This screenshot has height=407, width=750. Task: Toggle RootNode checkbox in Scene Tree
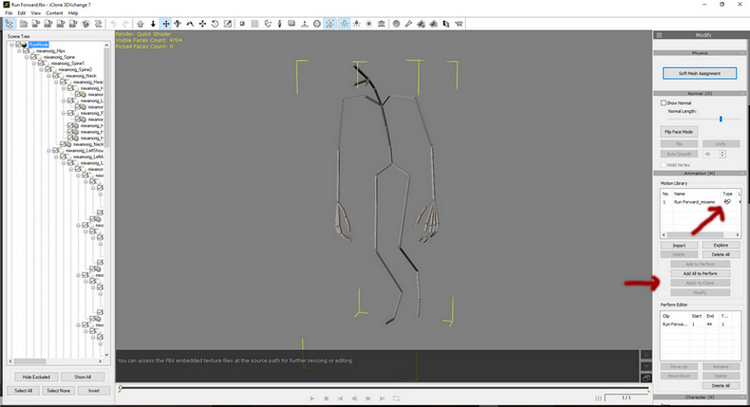coord(20,44)
